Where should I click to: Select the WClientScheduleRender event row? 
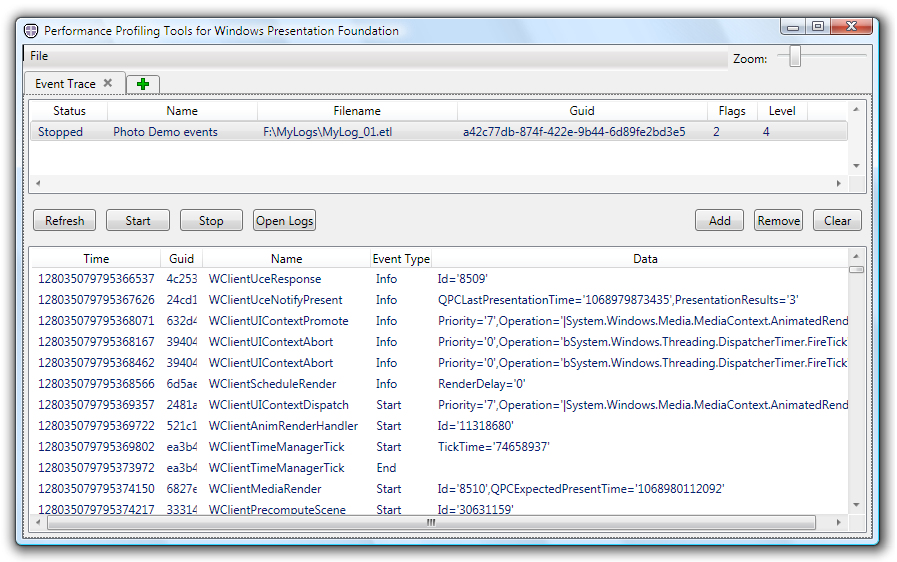tap(439, 384)
